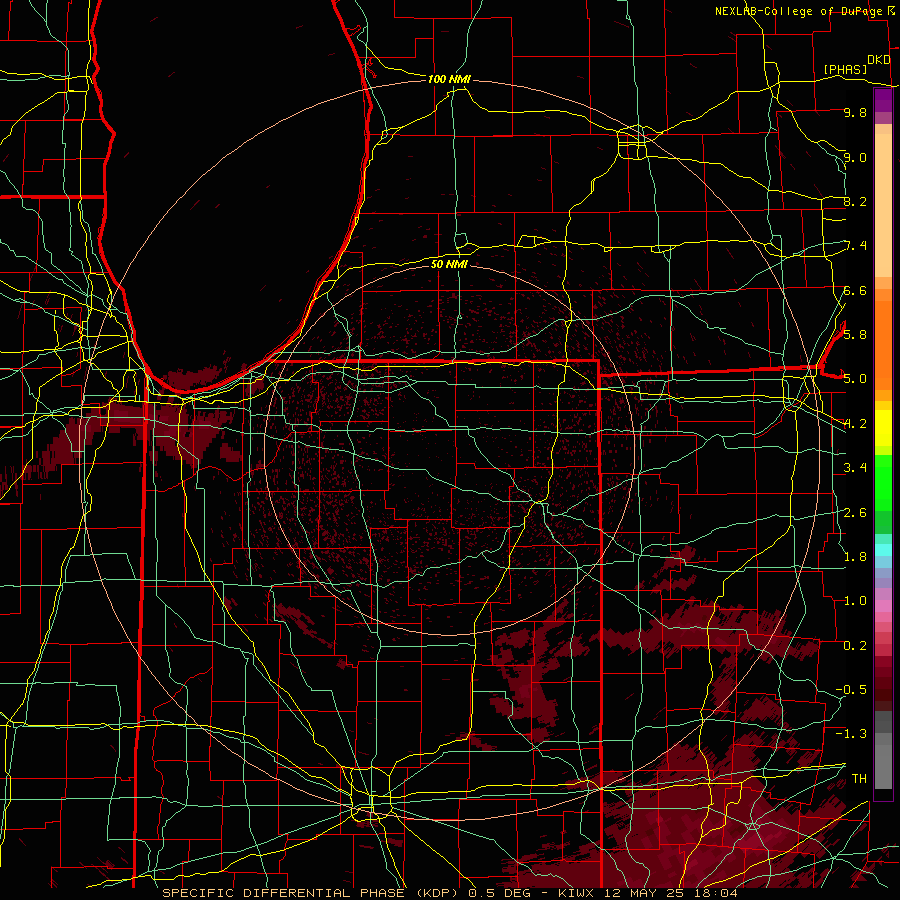The image size is (900, 900).
Task: Click the DKD label above the color scale
Action: click(x=878, y=60)
